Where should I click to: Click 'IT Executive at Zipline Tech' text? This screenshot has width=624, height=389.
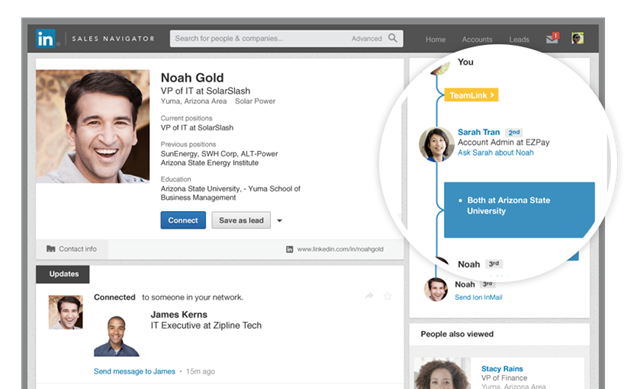click(206, 326)
